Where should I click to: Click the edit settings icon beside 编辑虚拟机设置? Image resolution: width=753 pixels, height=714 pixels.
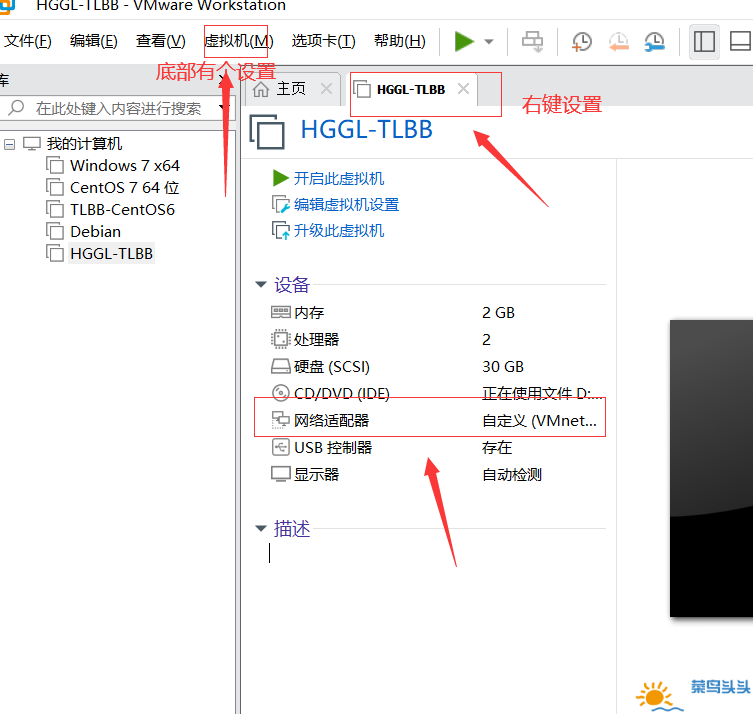pyautogui.click(x=280, y=204)
